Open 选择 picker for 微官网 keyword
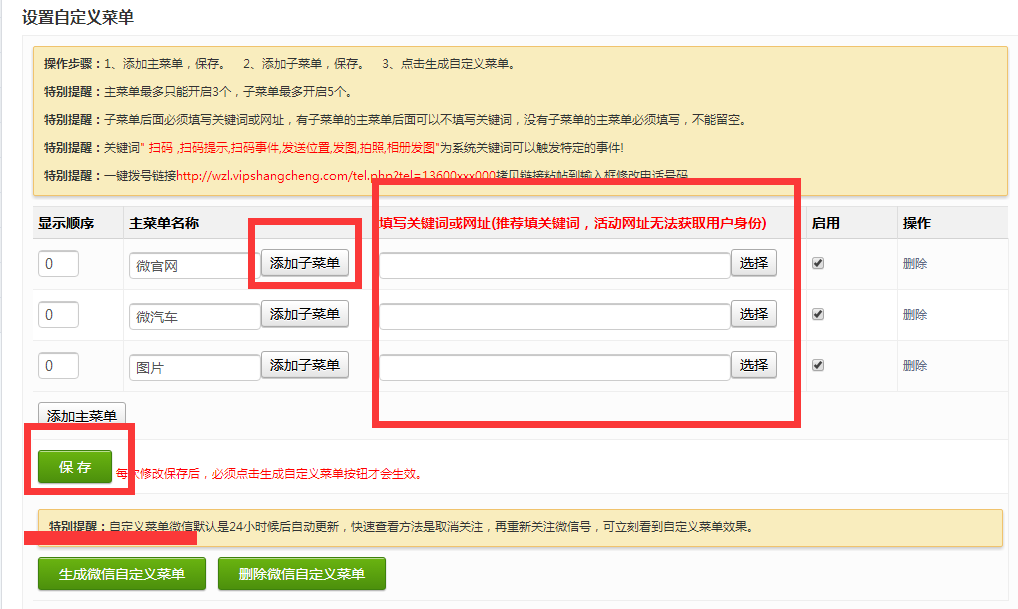The width and height of the screenshot is (1018, 609). pos(753,264)
